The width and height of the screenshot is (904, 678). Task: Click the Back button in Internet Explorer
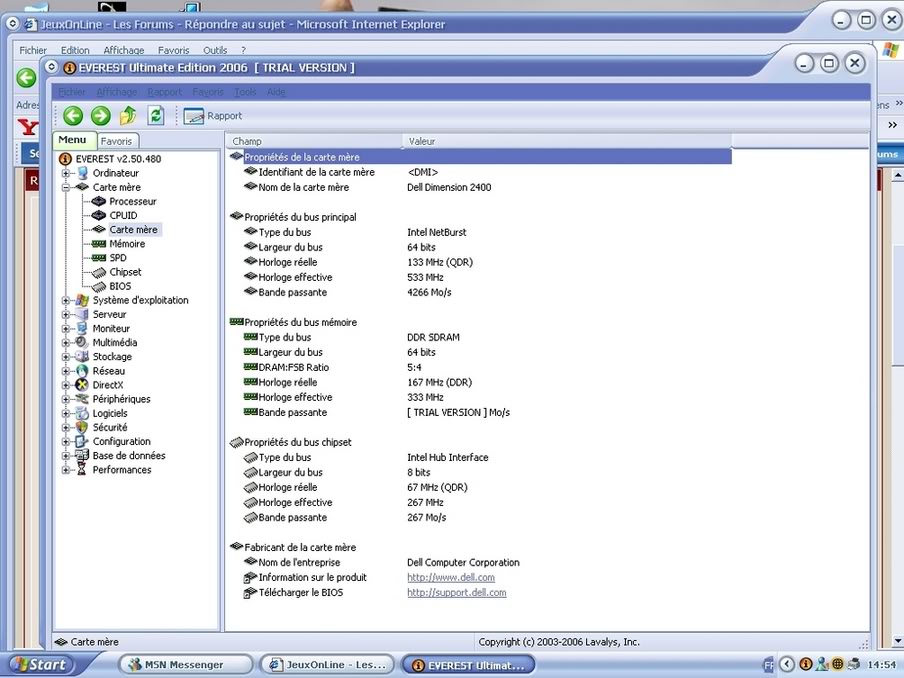pyautogui.click(x=27, y=78)
